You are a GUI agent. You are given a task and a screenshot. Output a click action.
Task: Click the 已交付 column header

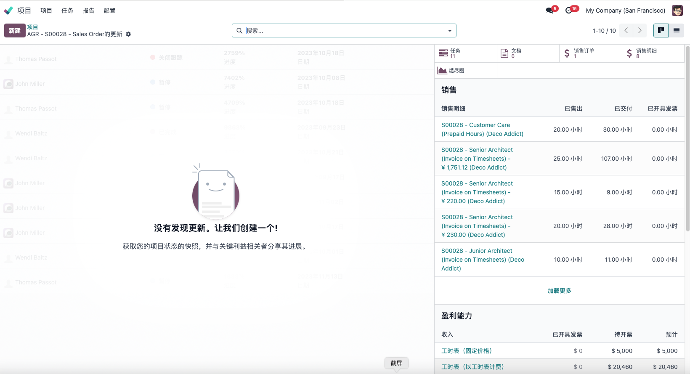pos(623,108)
